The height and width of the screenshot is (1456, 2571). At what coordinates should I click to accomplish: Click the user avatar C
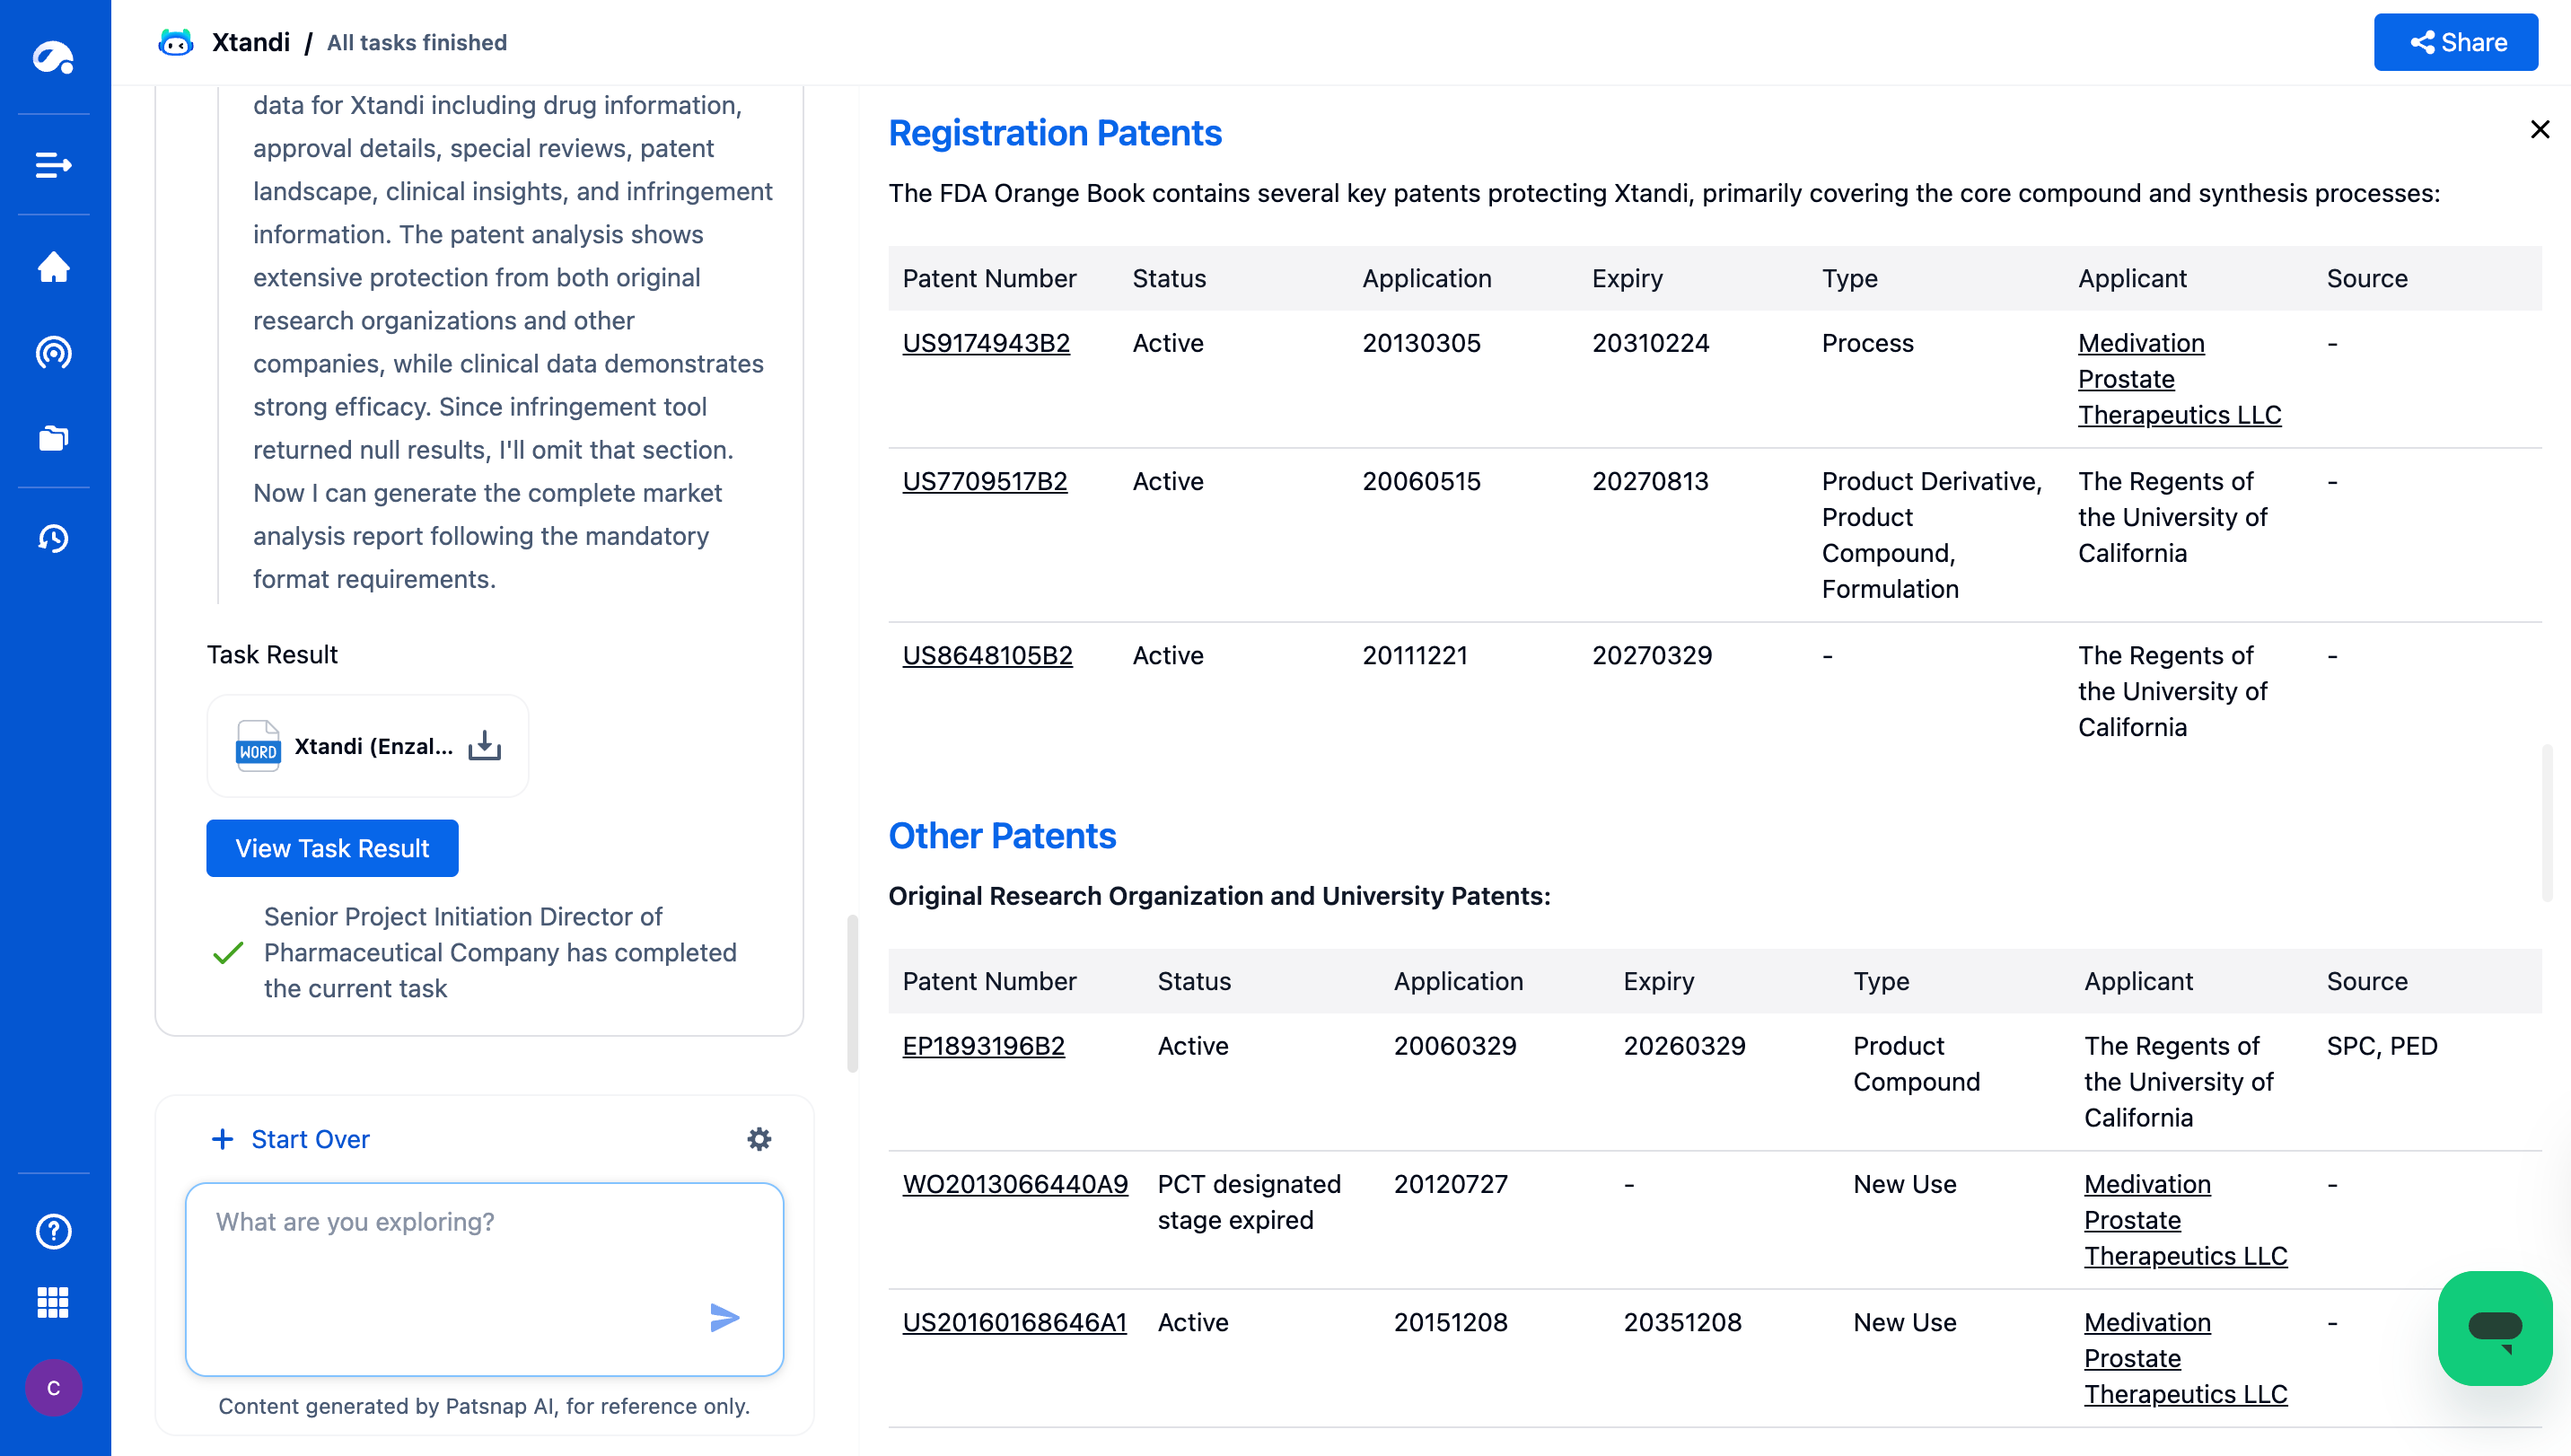pos(53,1388)
